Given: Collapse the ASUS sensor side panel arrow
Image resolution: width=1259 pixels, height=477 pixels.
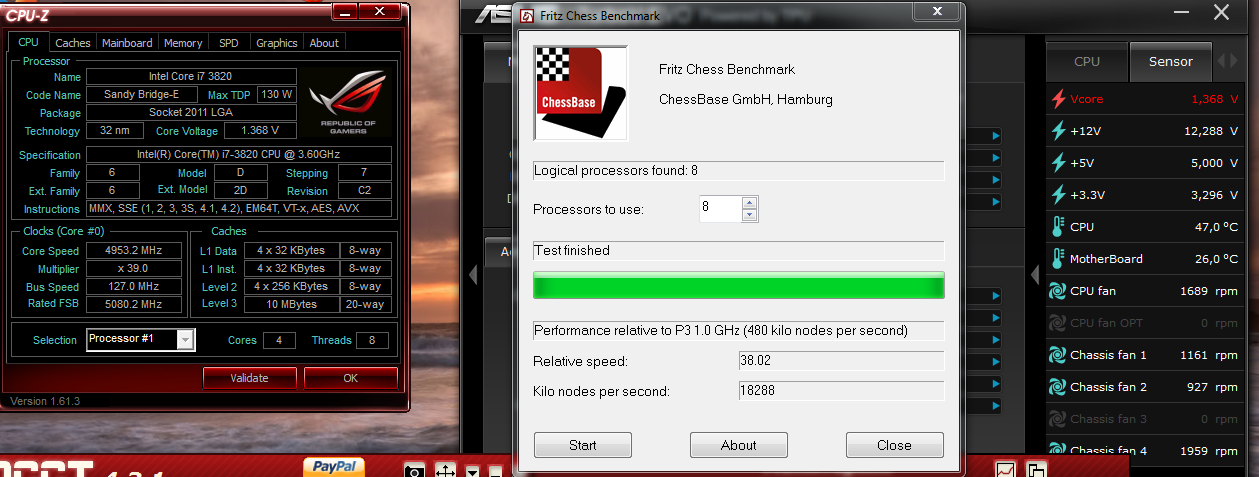Looking at the screenshot, I should [x=1037, y=274].
